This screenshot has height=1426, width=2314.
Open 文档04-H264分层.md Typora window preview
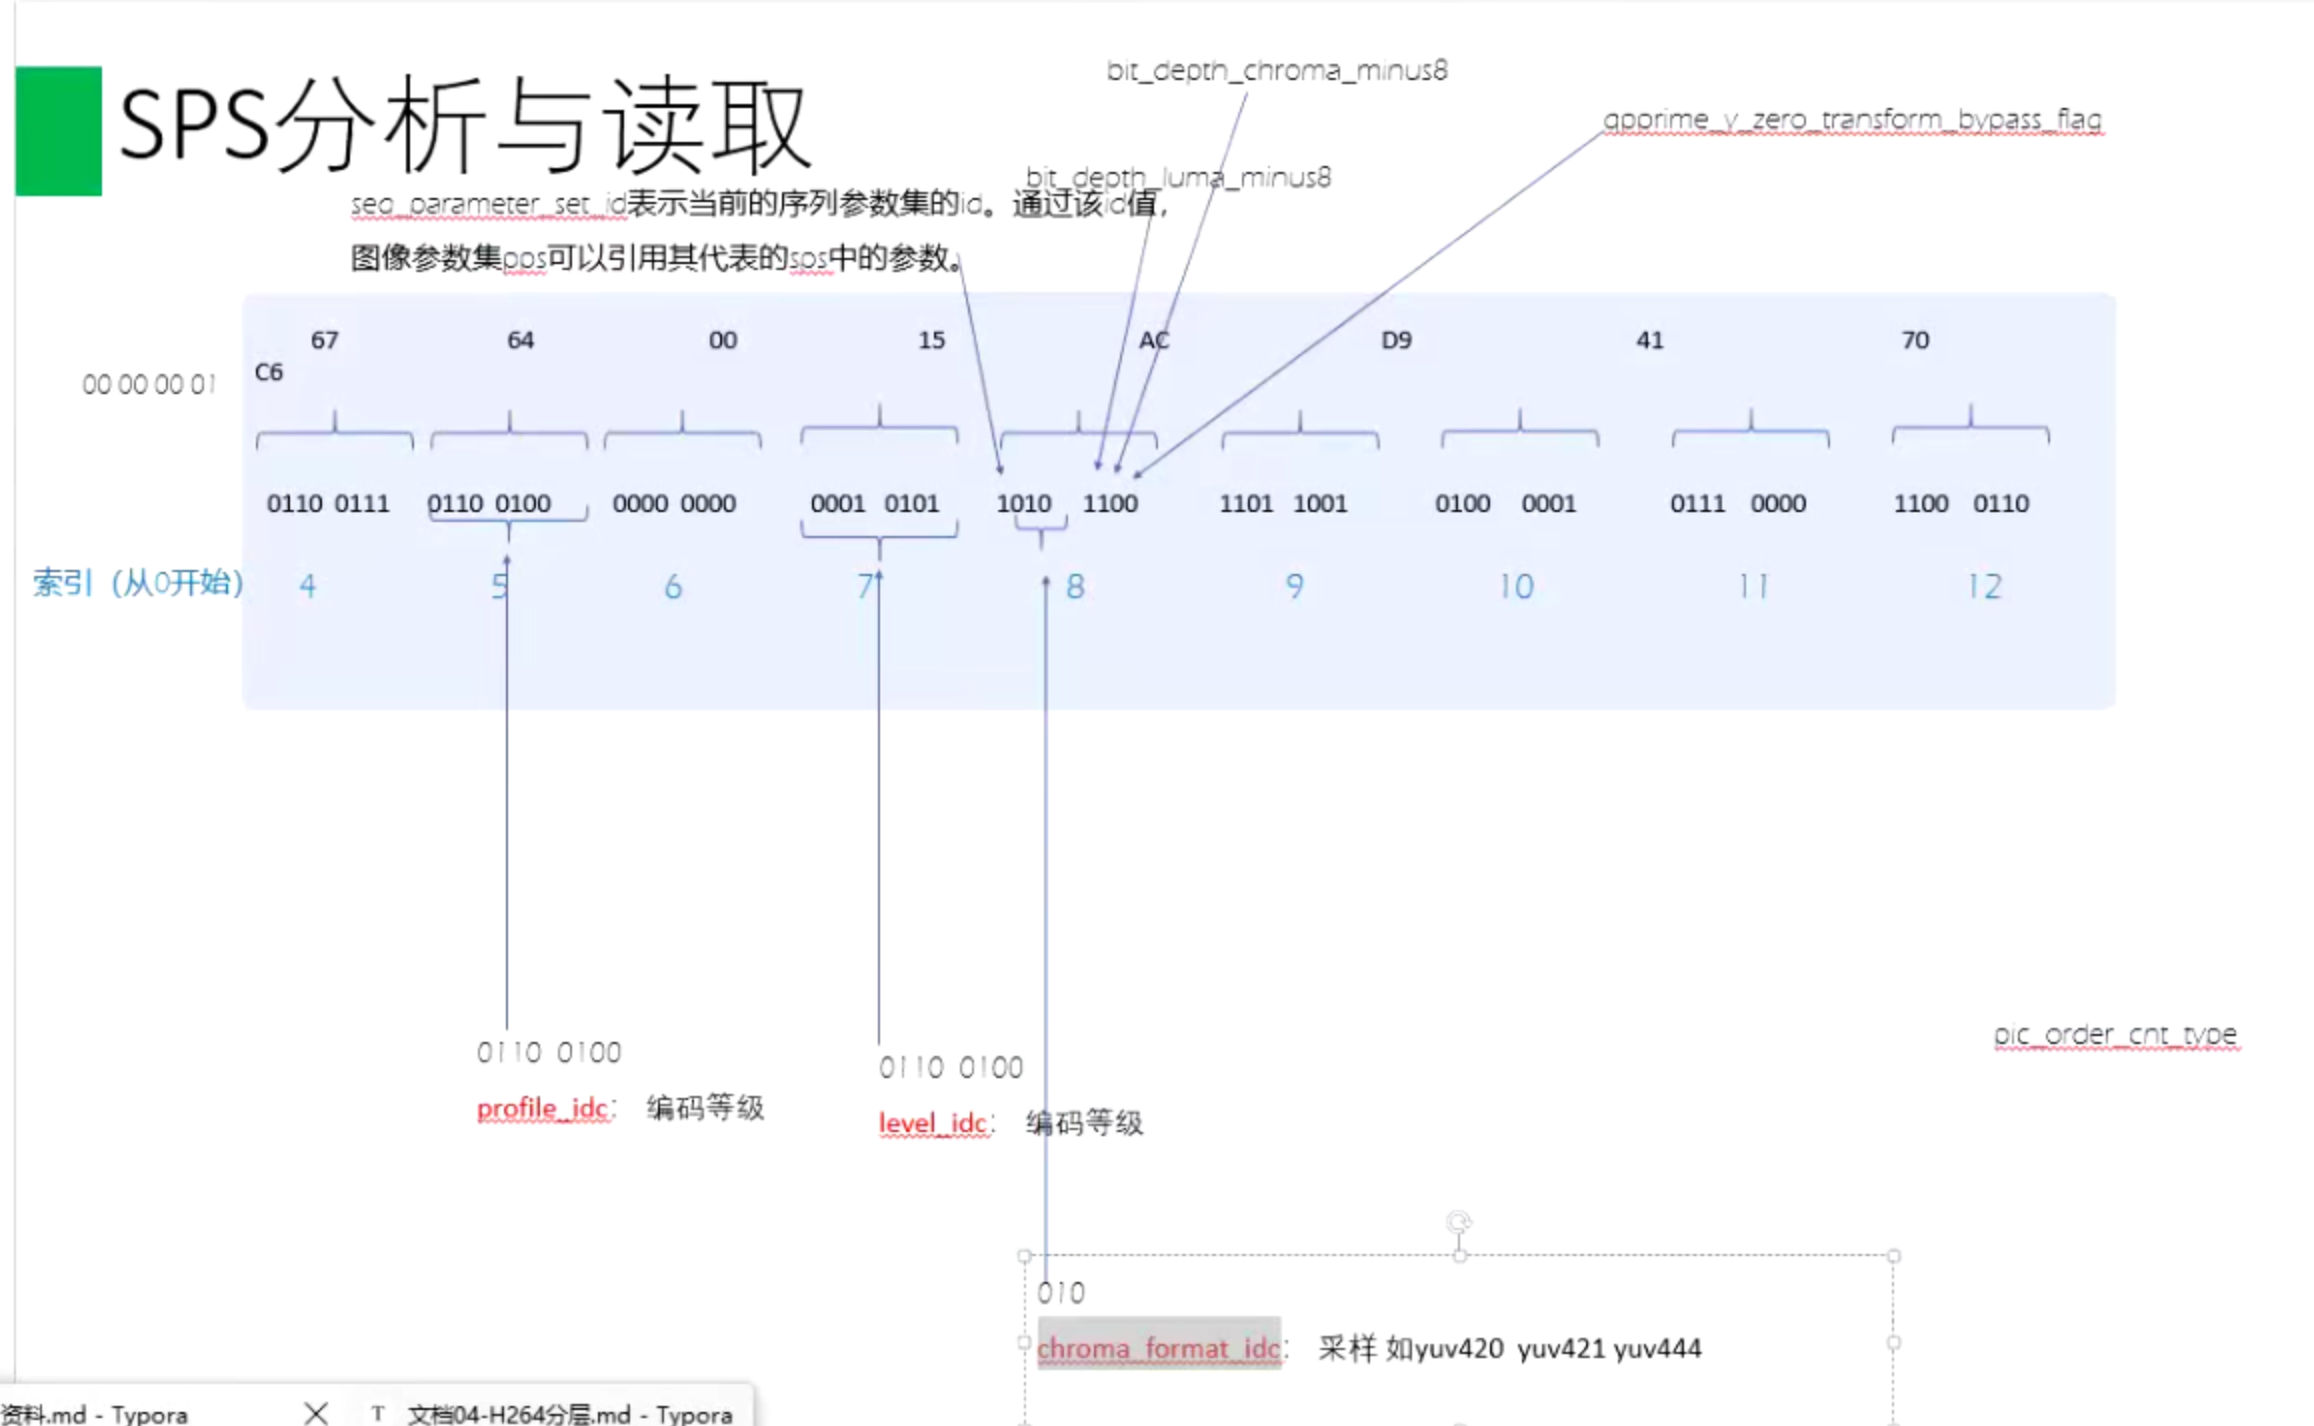(x=568, y=1413)
